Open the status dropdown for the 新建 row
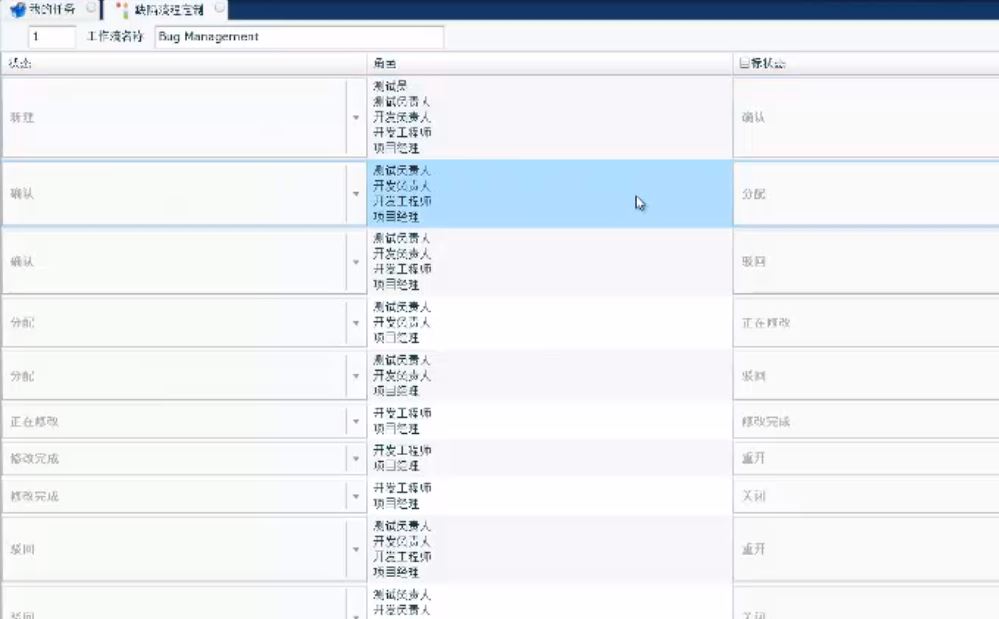 [357, 117]
